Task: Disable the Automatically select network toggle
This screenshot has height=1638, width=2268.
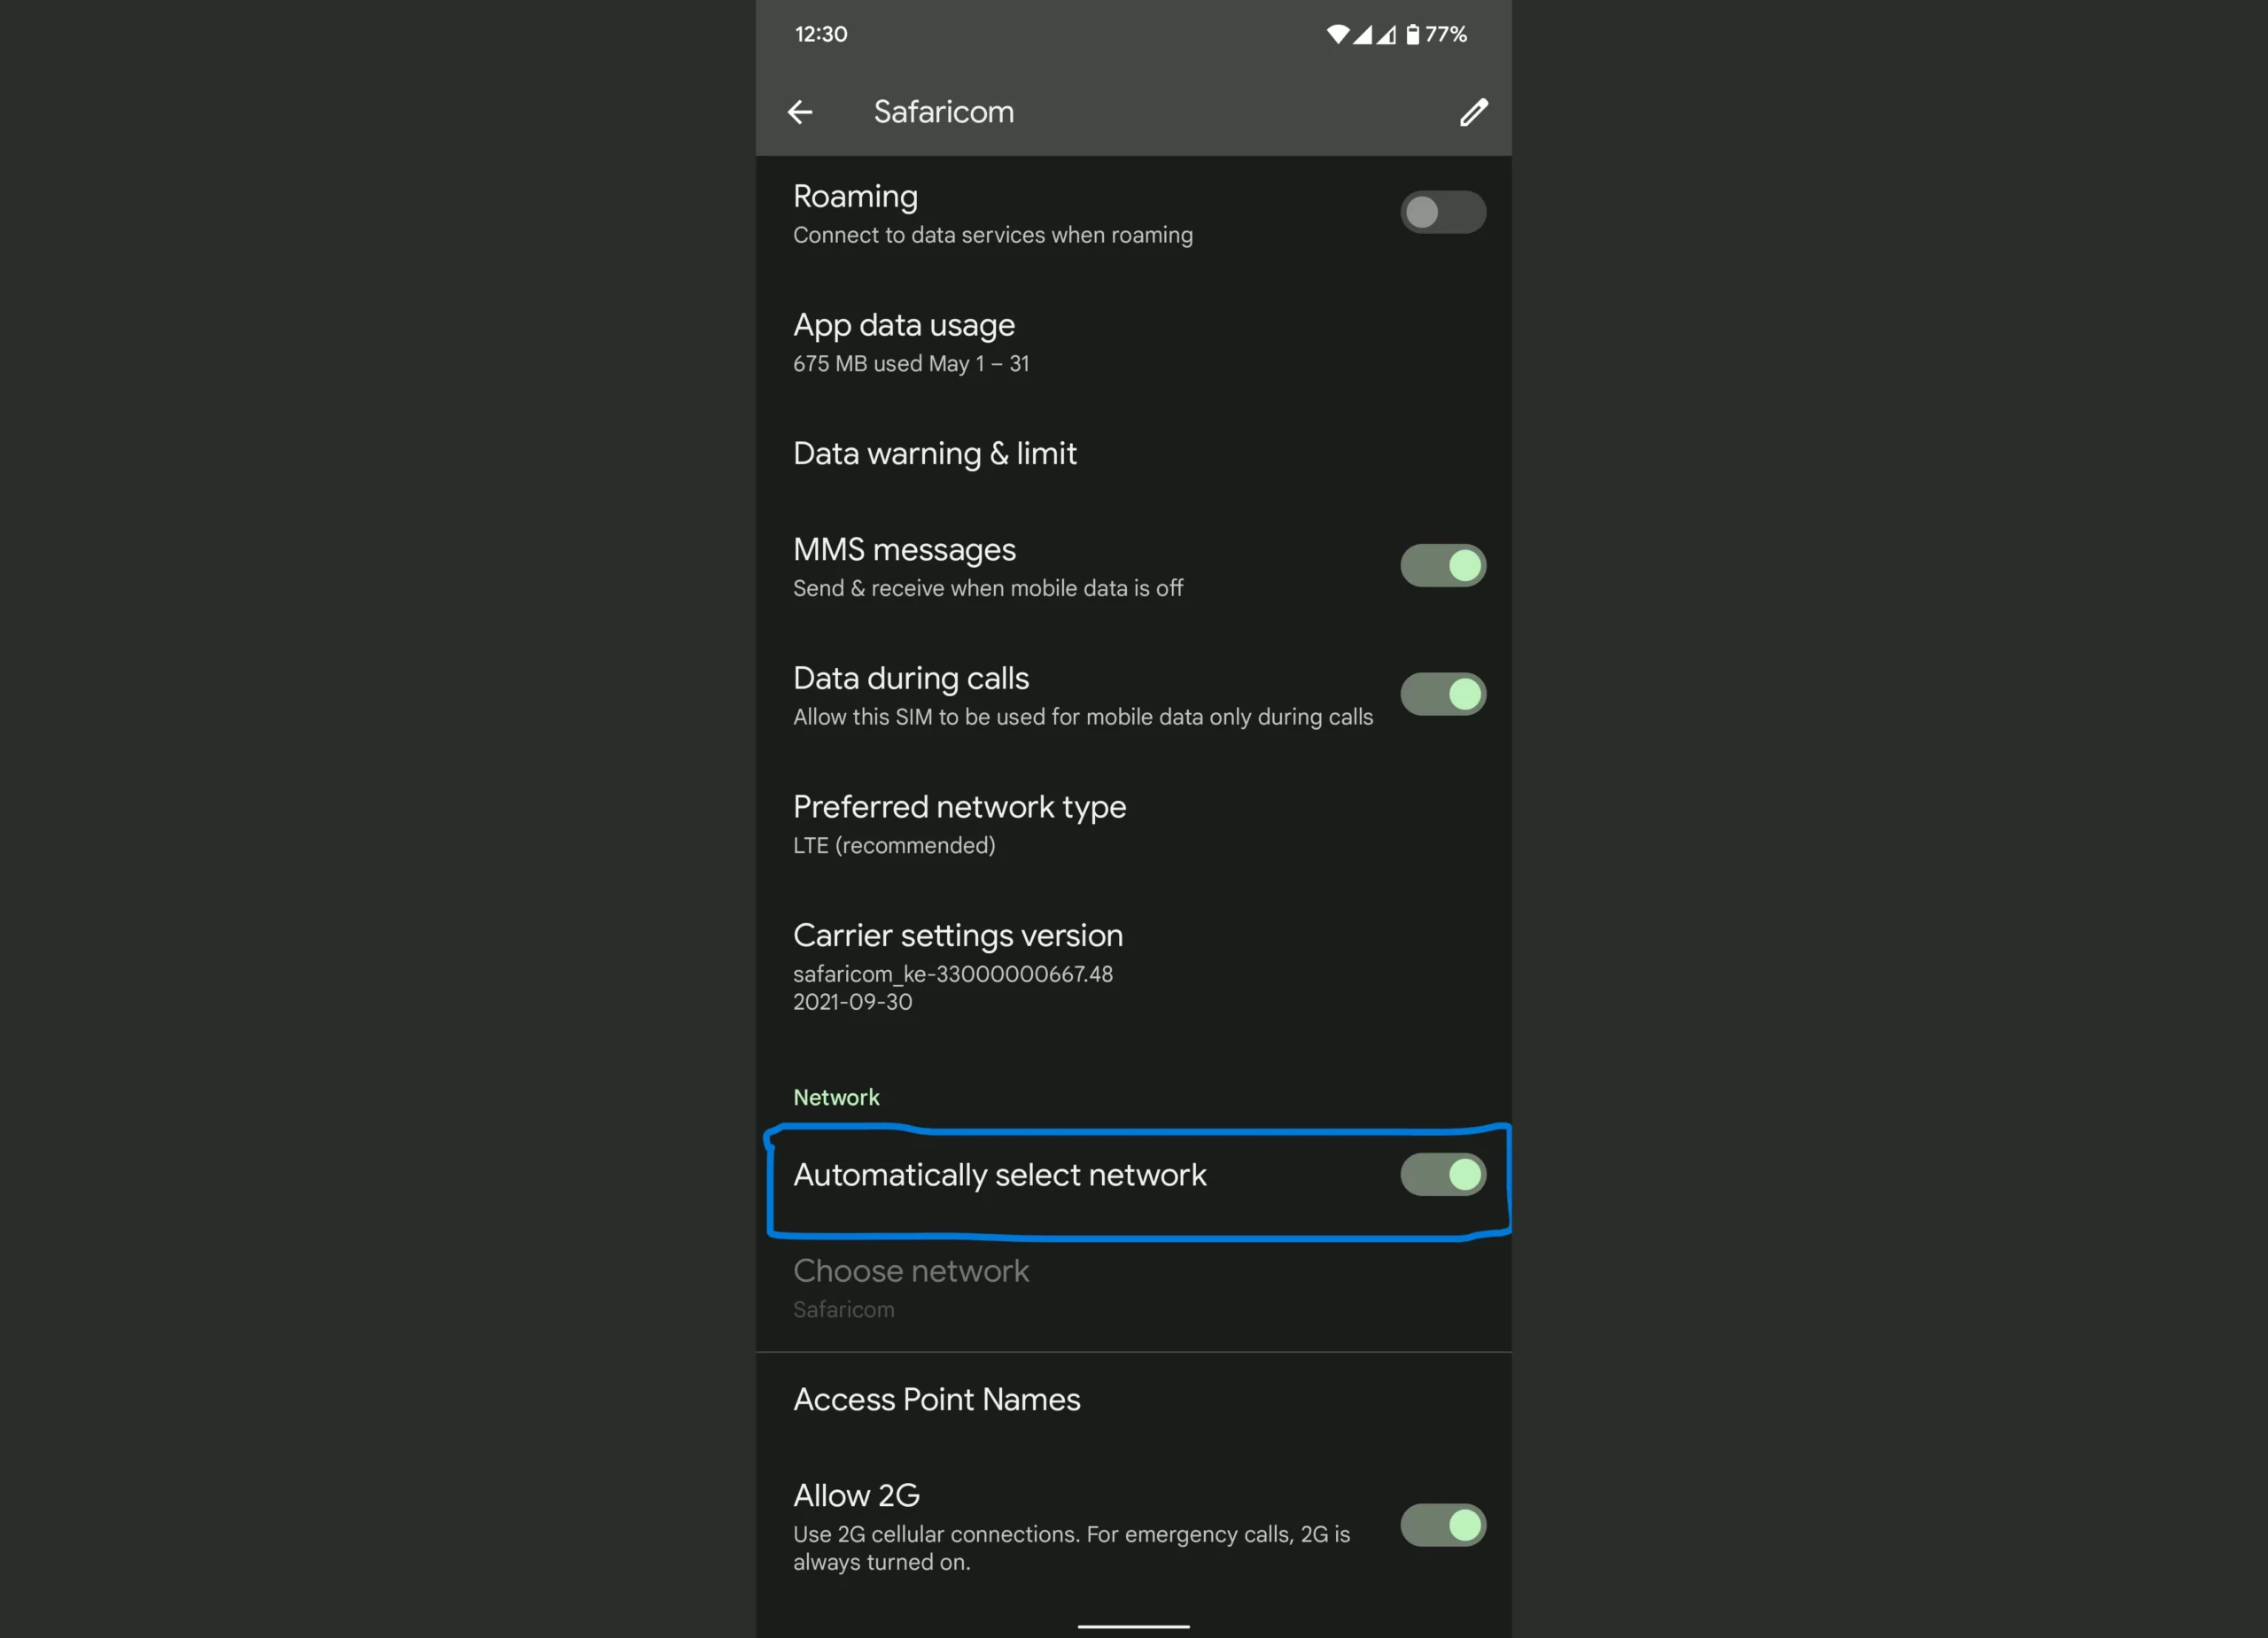Action: [x=1442, y=1175]
